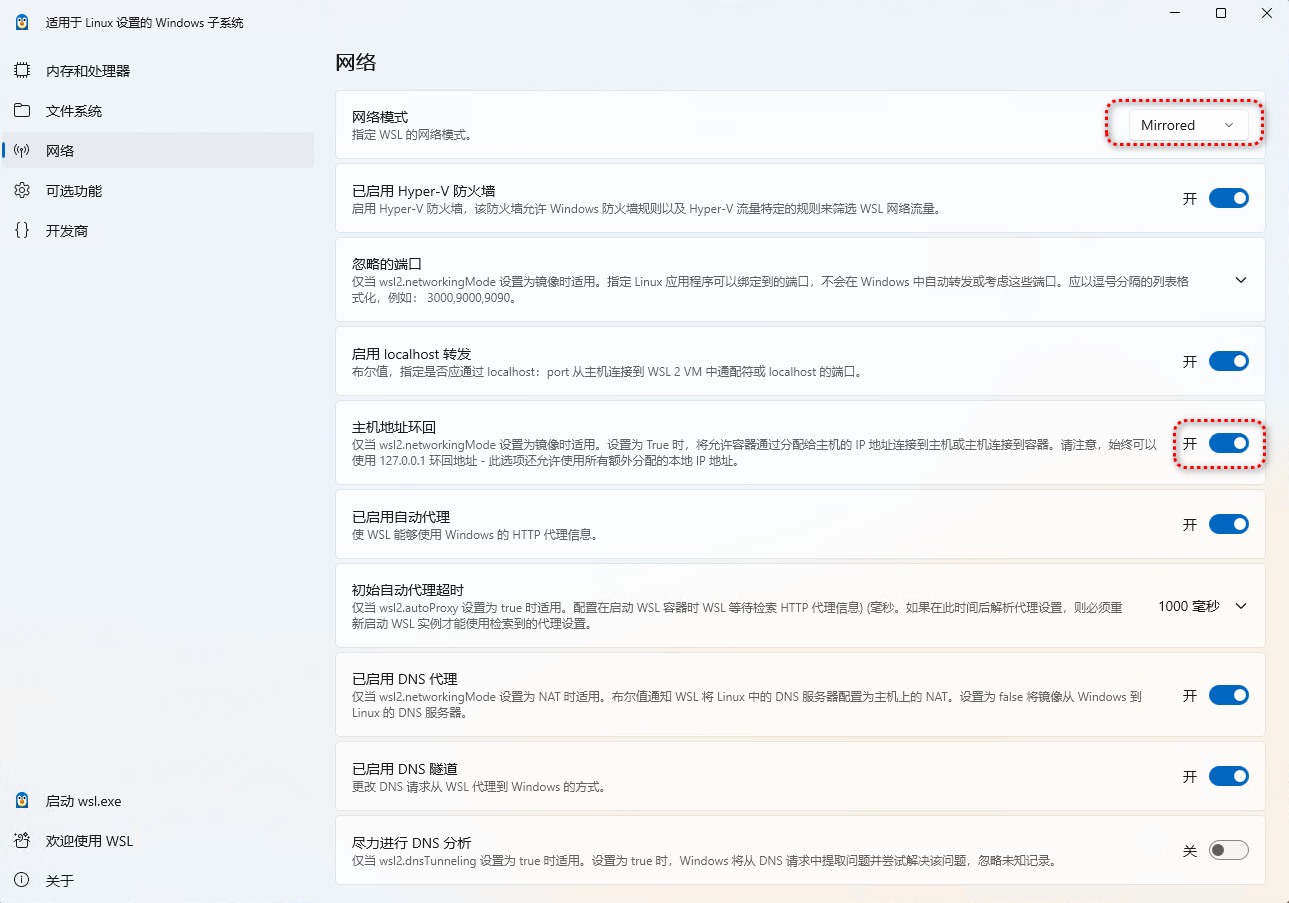Click the confetti icon beside 欢迎使用 WSL
This screenshot has height=903, width=1289.
(x=22, y=841)
